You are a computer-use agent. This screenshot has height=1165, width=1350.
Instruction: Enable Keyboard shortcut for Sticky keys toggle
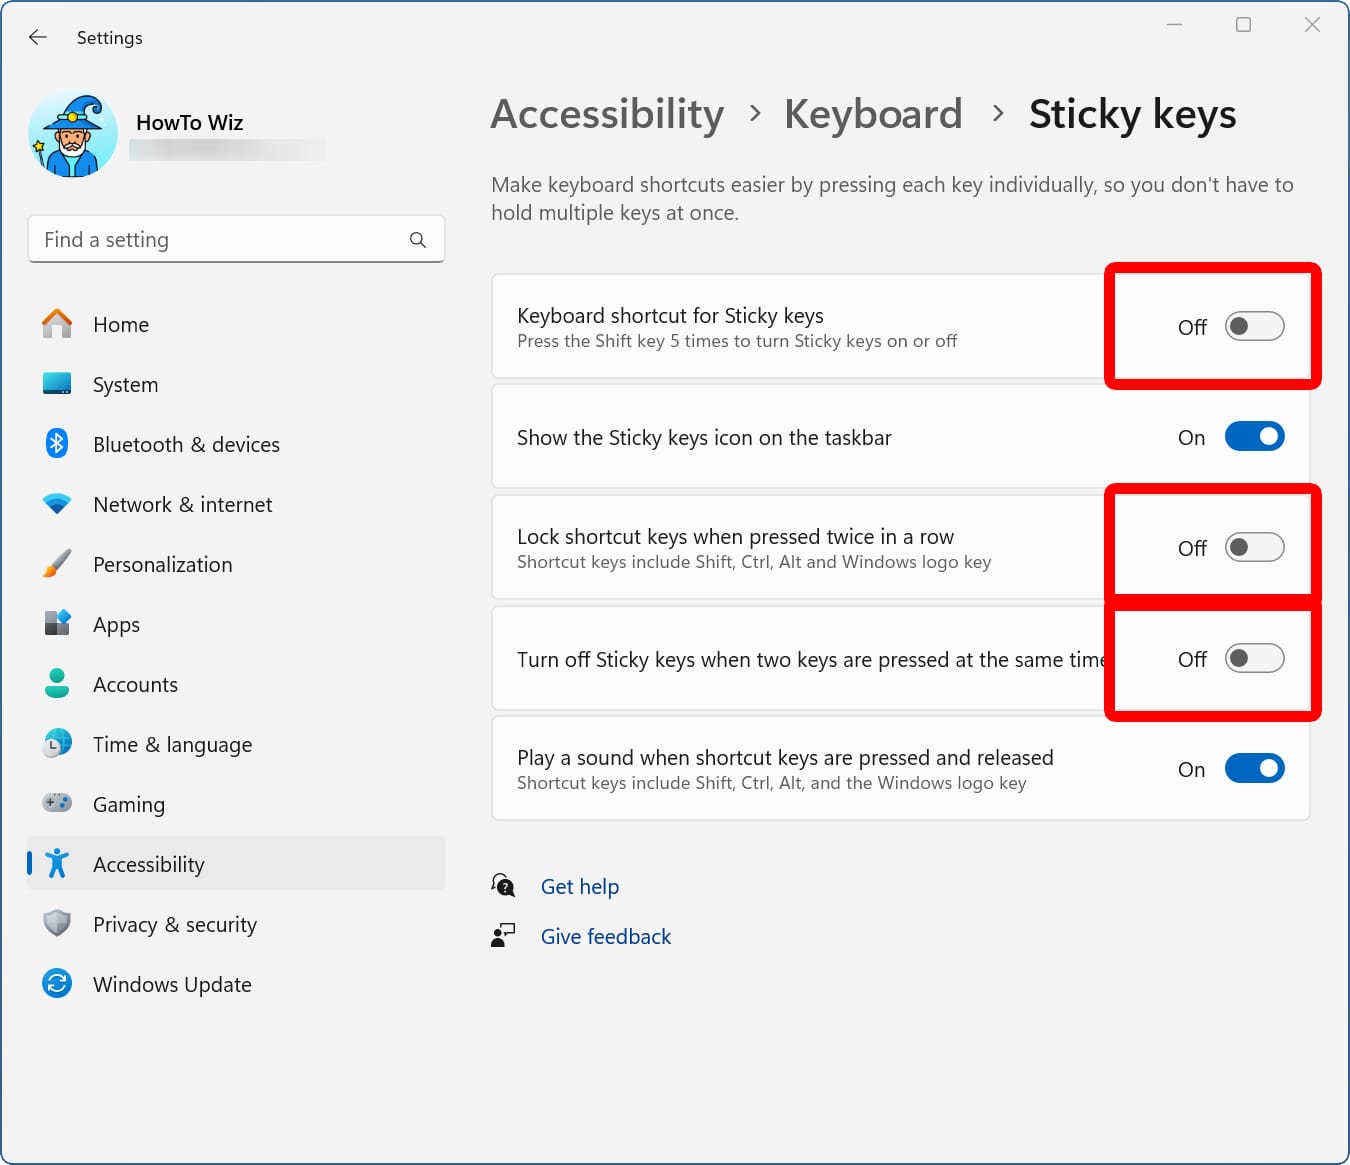pos(1254,327)
